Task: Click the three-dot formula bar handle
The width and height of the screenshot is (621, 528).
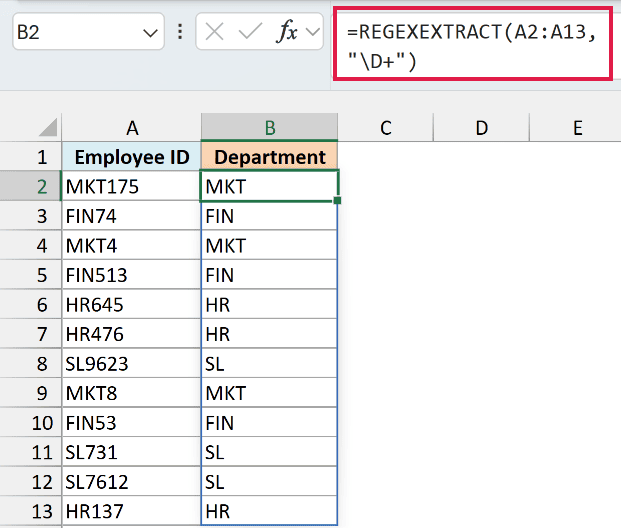Action: [x=180, y=32]
